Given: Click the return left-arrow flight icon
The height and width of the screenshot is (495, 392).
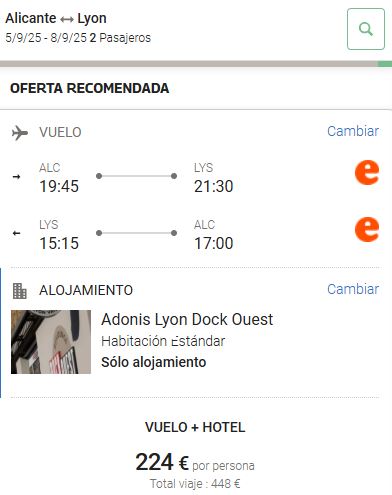Looking at the screenshot, I should 16,233.
